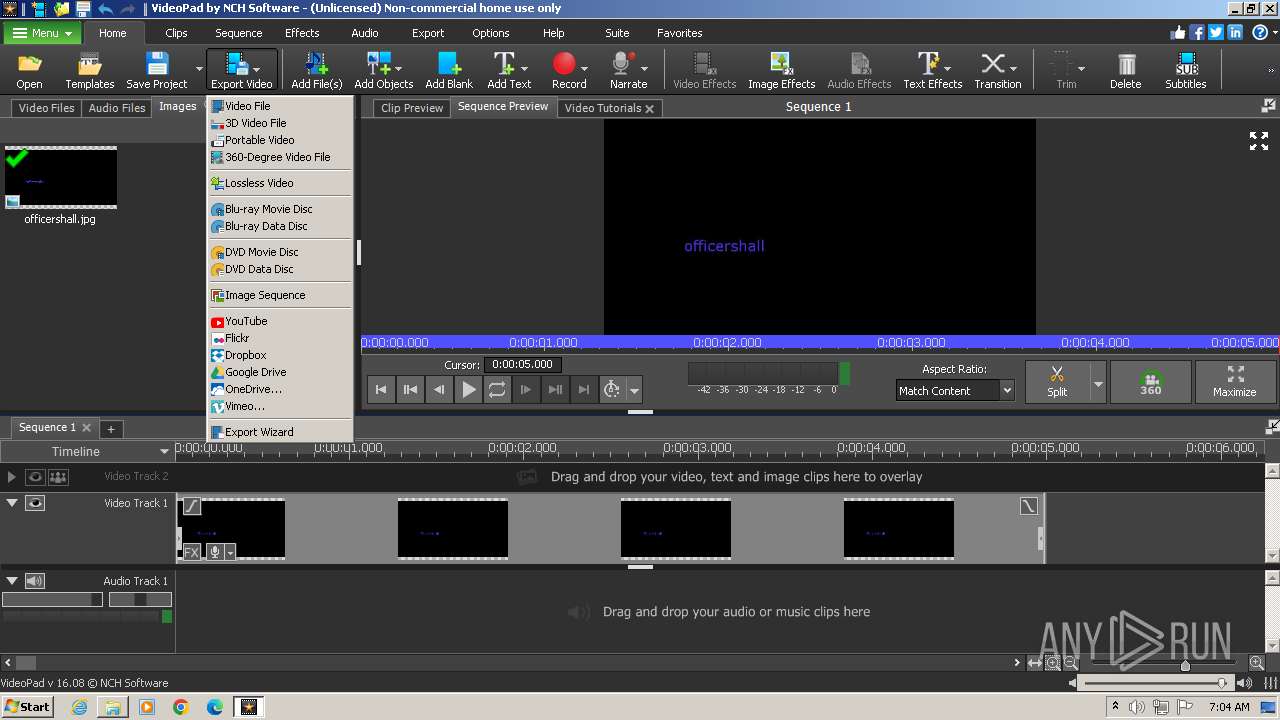Open the Image Effects tool
The width and height of the screenshot is (1280, 720).
pos(781,70)
